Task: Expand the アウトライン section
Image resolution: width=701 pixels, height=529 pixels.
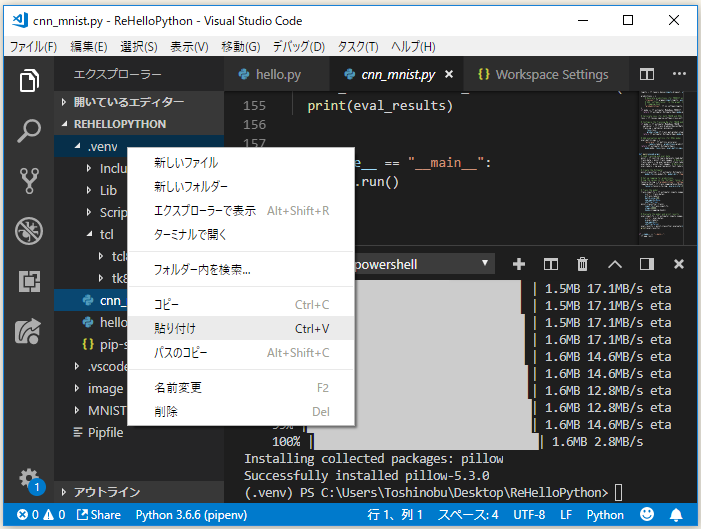Action: (139, 492)
